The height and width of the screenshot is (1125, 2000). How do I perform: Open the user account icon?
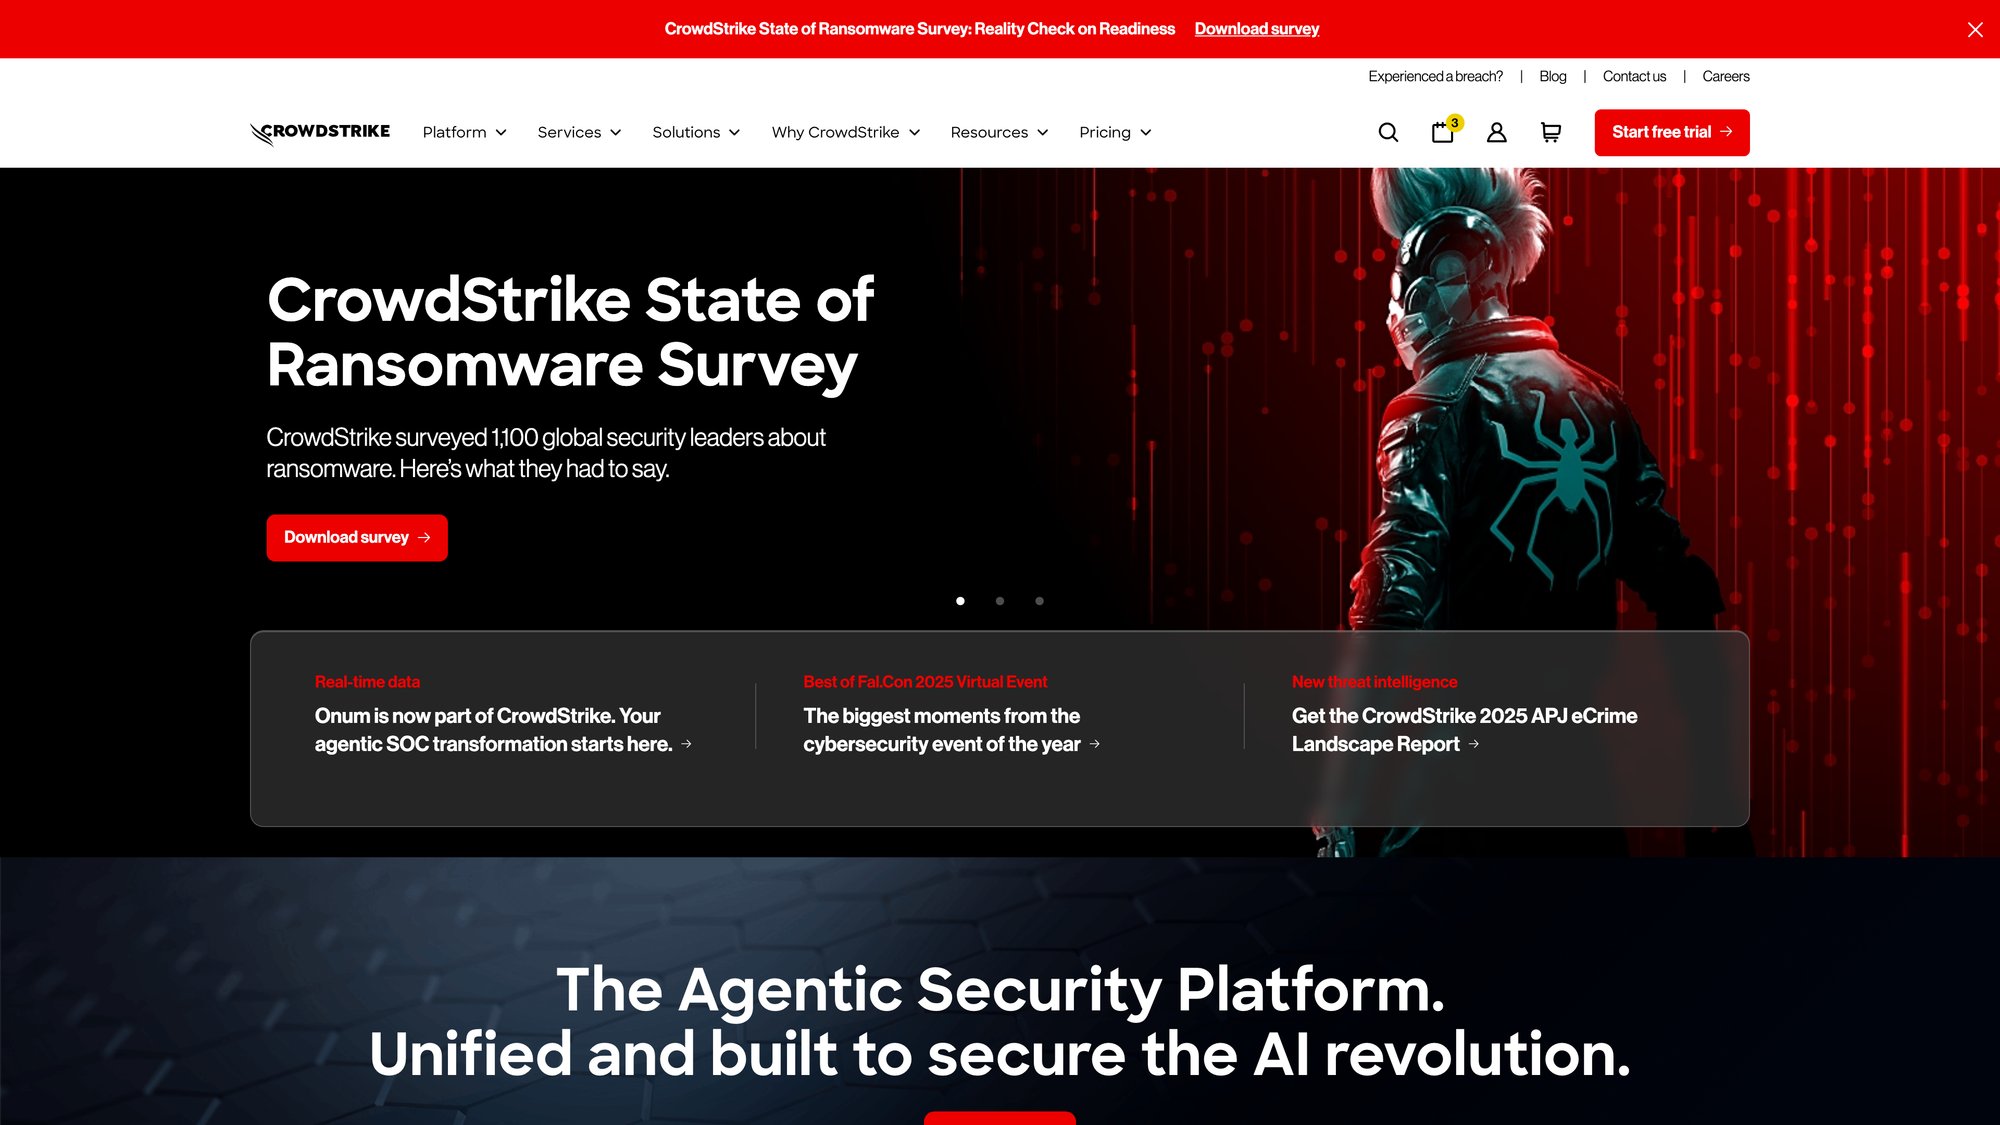[x=1497, y=132]
